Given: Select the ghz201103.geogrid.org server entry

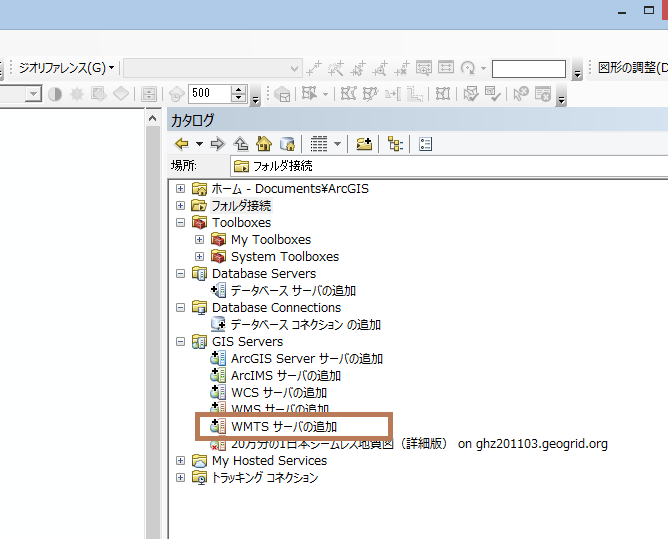Looking at the screenshot, I should point(409,444).
